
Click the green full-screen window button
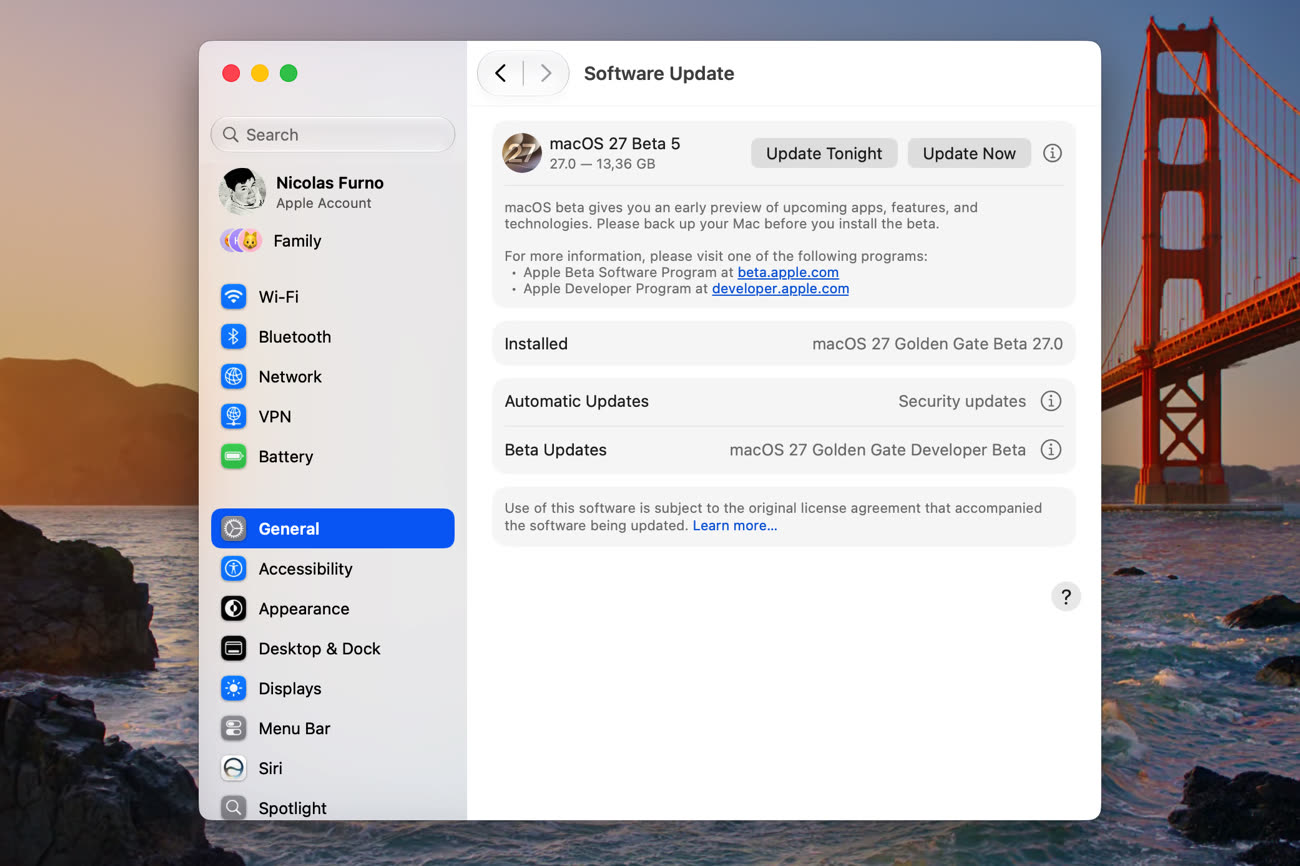tap(289, 73)
